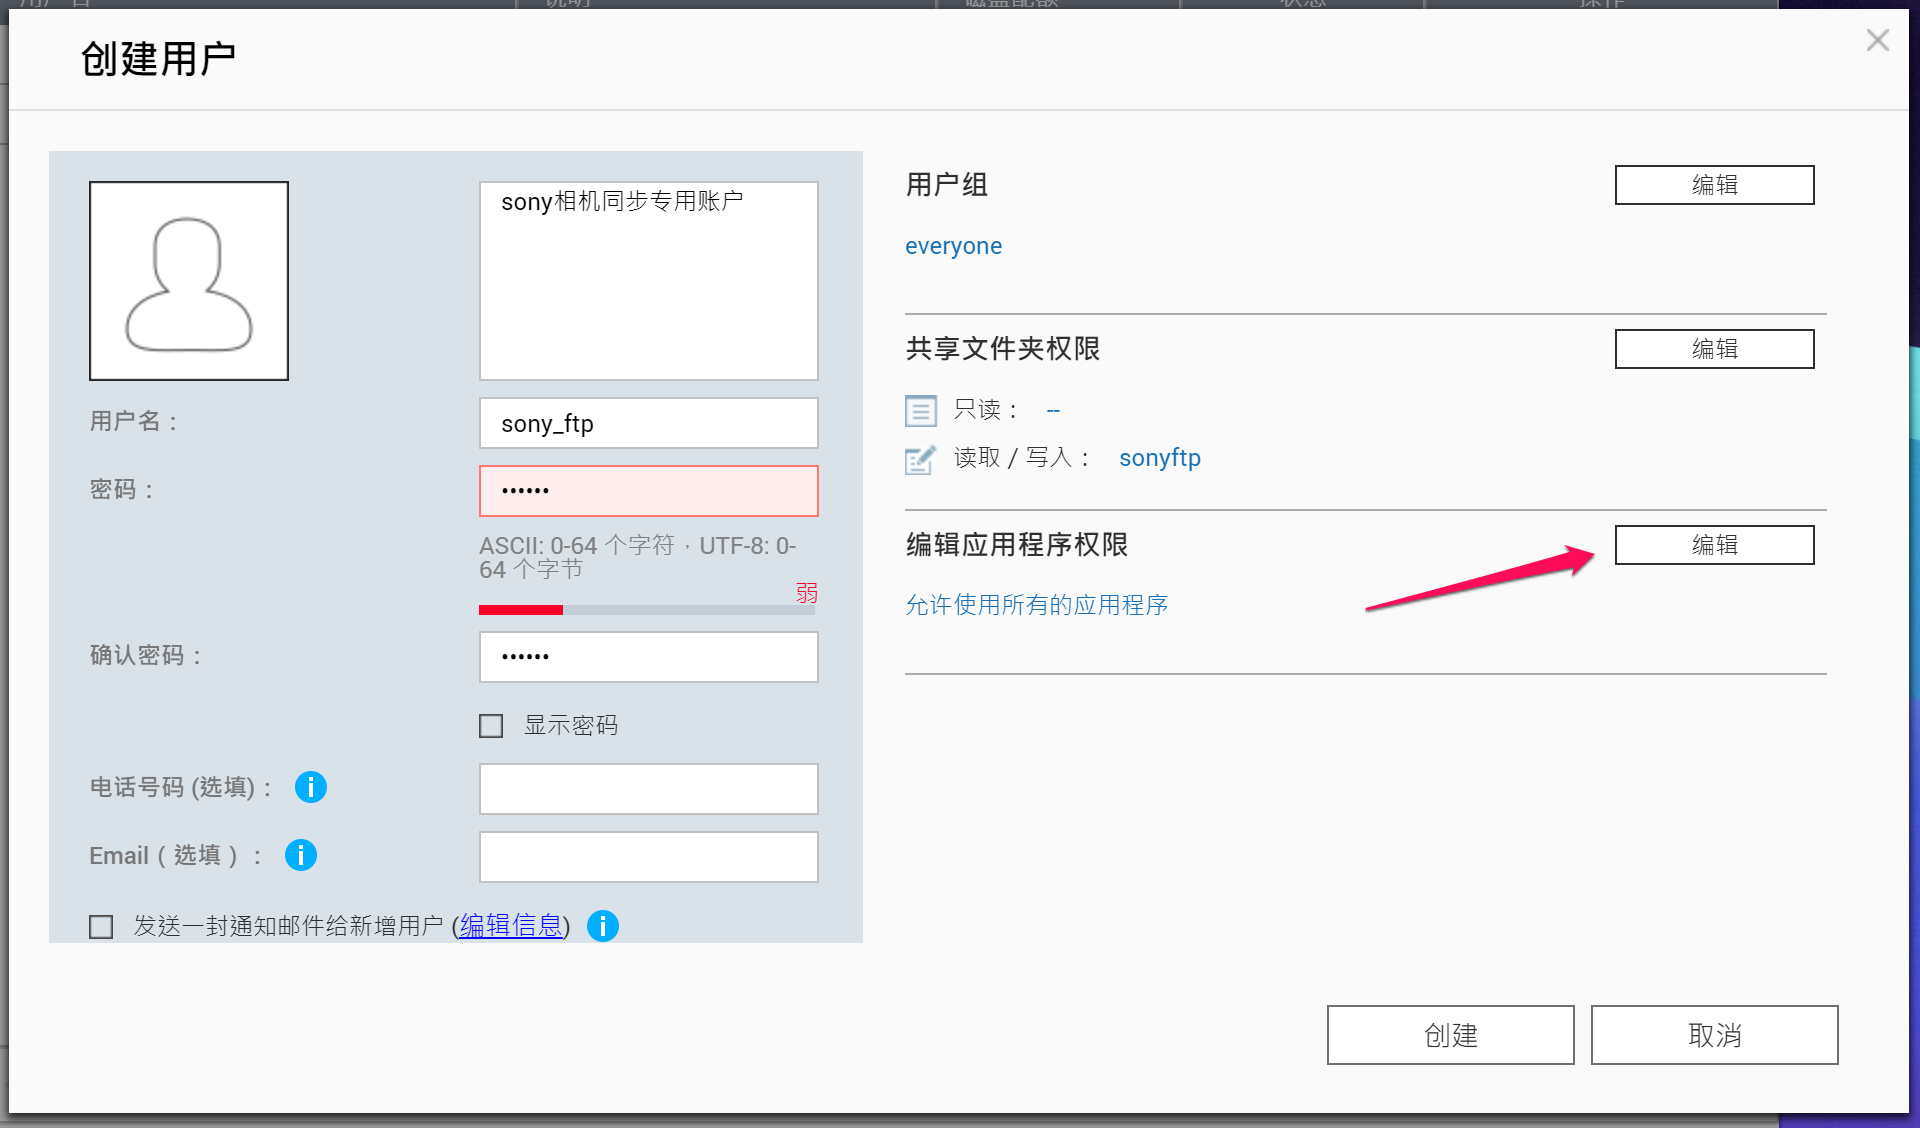Edit shared folder permissions
Screen dimensions: 1920x1128
click(1714, 349)
